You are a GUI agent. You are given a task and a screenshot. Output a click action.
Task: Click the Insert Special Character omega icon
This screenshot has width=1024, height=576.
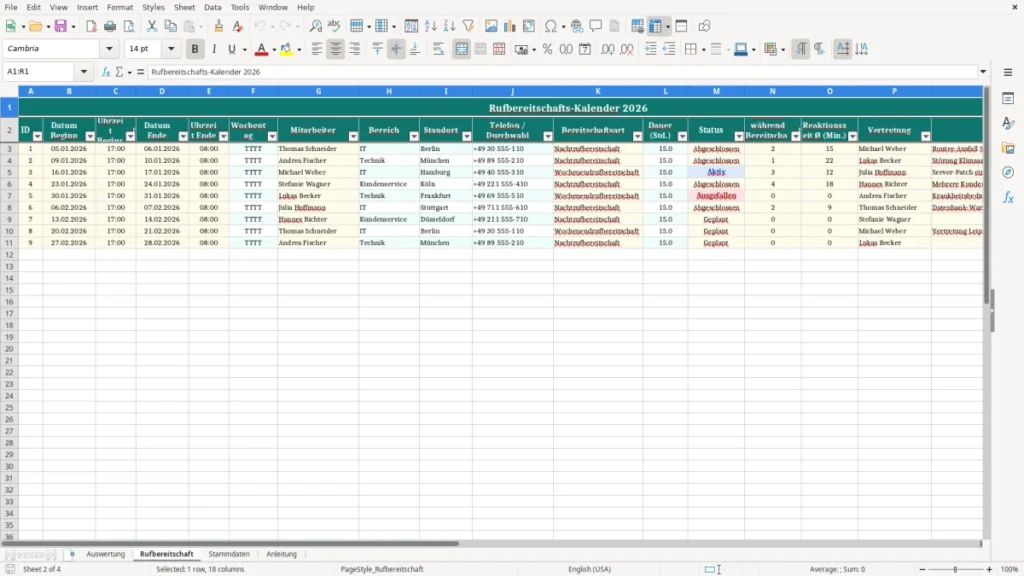click(551, 26)
